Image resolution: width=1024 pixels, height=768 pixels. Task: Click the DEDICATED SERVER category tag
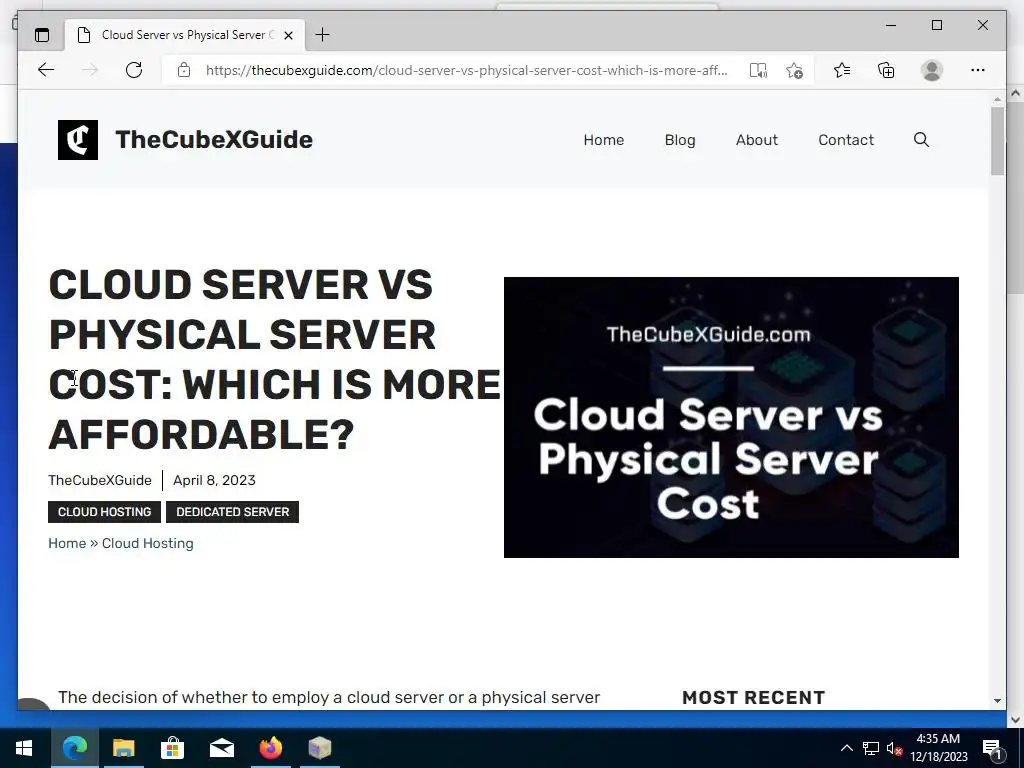point(232,512)
